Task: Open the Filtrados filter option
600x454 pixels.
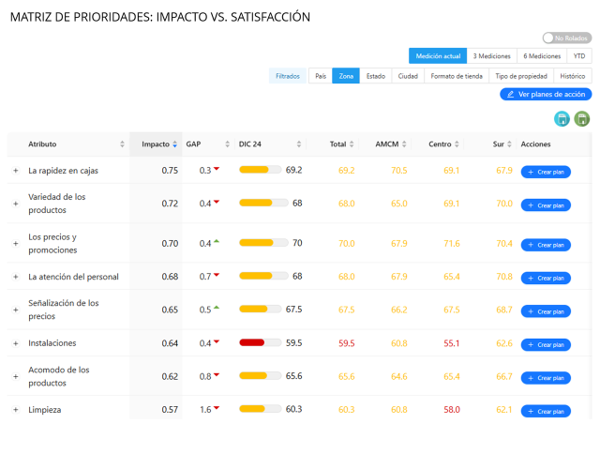Action: 287,76
